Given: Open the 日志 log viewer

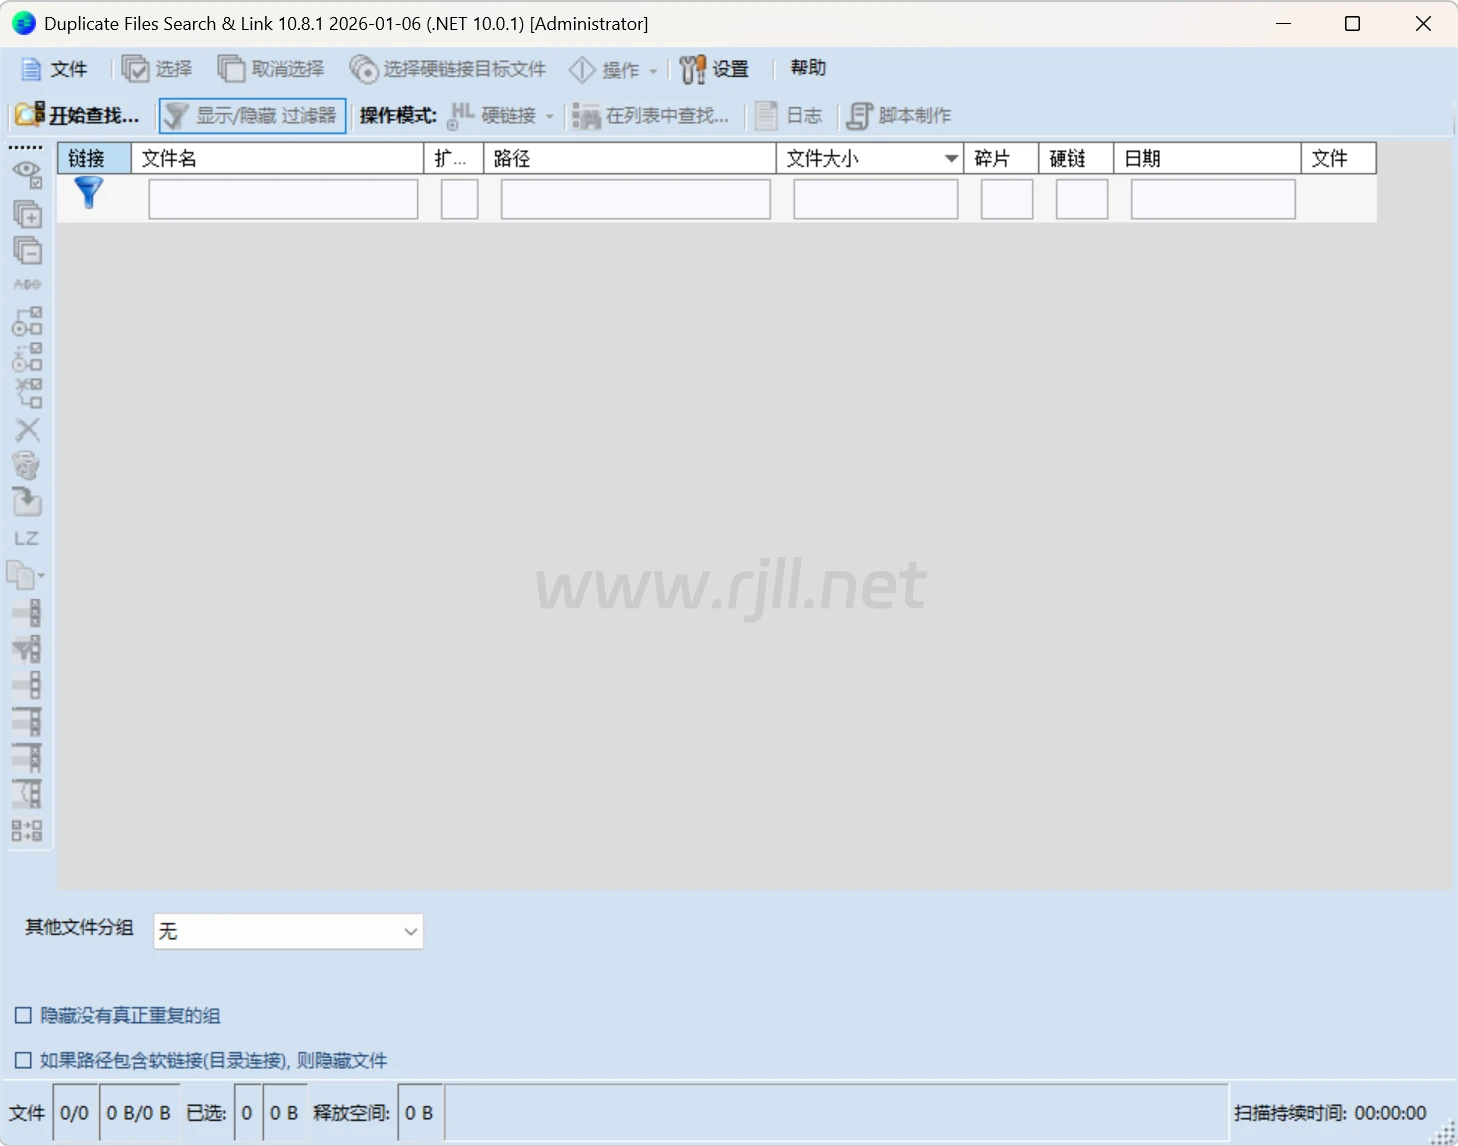Looking at the screenshot, I should tap(789, 116).
